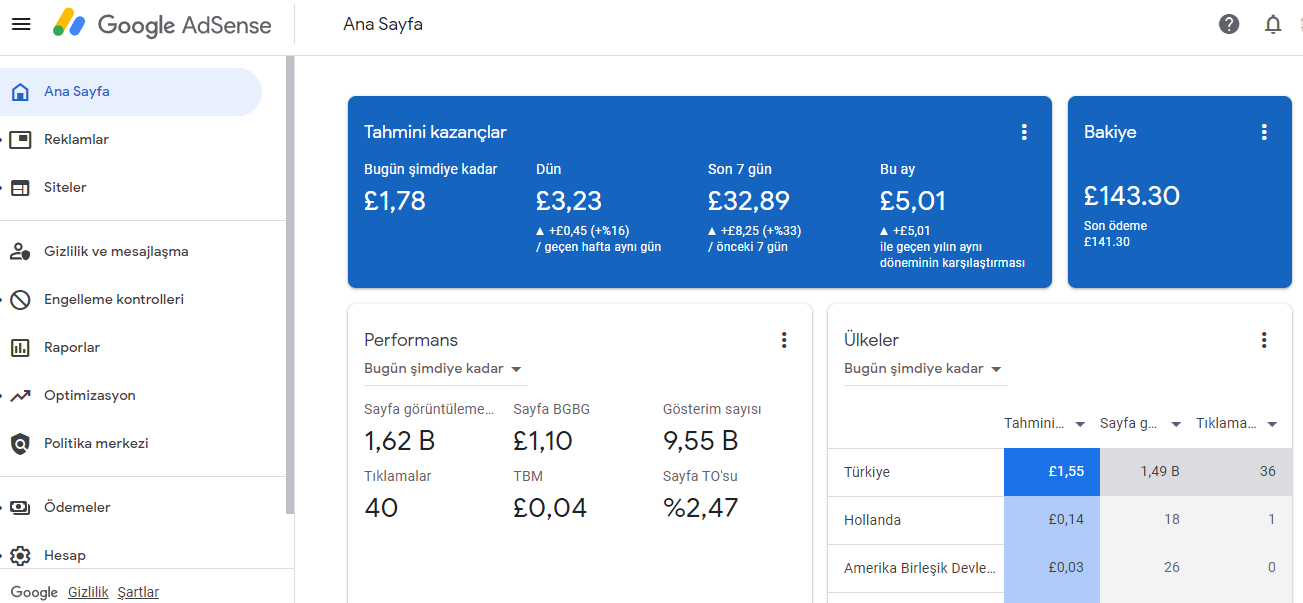Click the £0,03 earnings cell
This screenshot has width=1303, height=603.
click(1052, 568)
